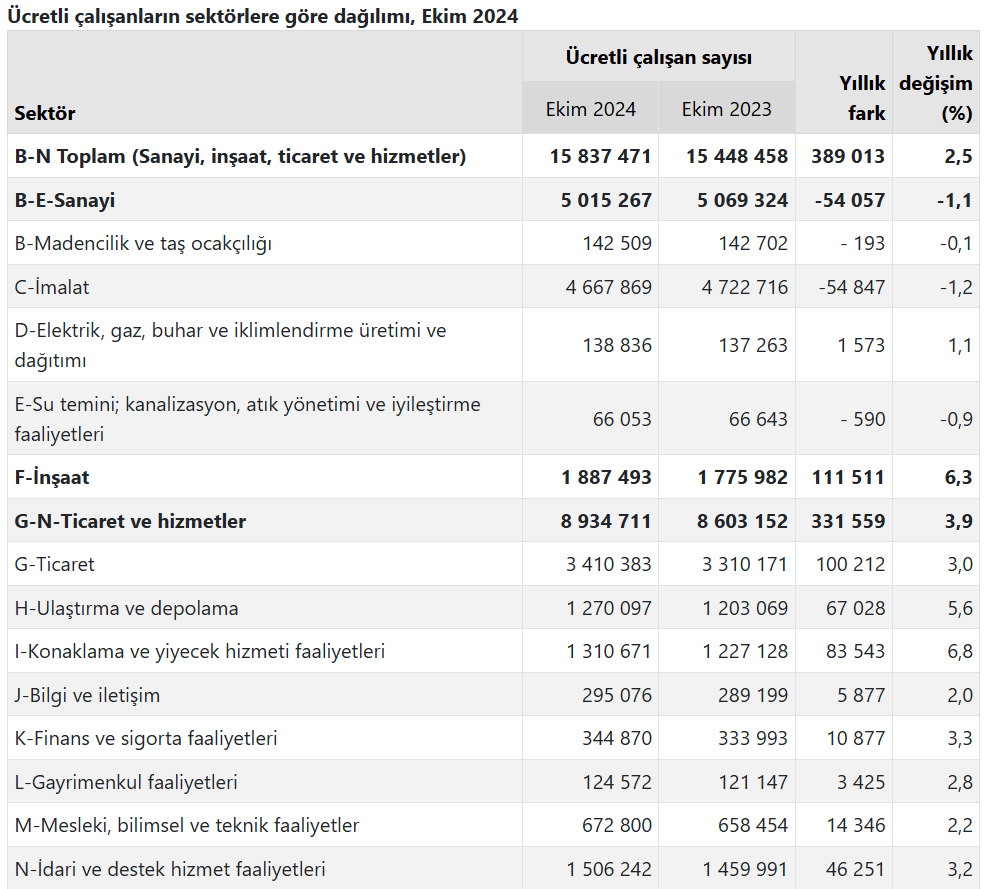Click the J-Bilgi ve iletişim row label
Viewport: 984px width, 889px height.
coord(87,696)
